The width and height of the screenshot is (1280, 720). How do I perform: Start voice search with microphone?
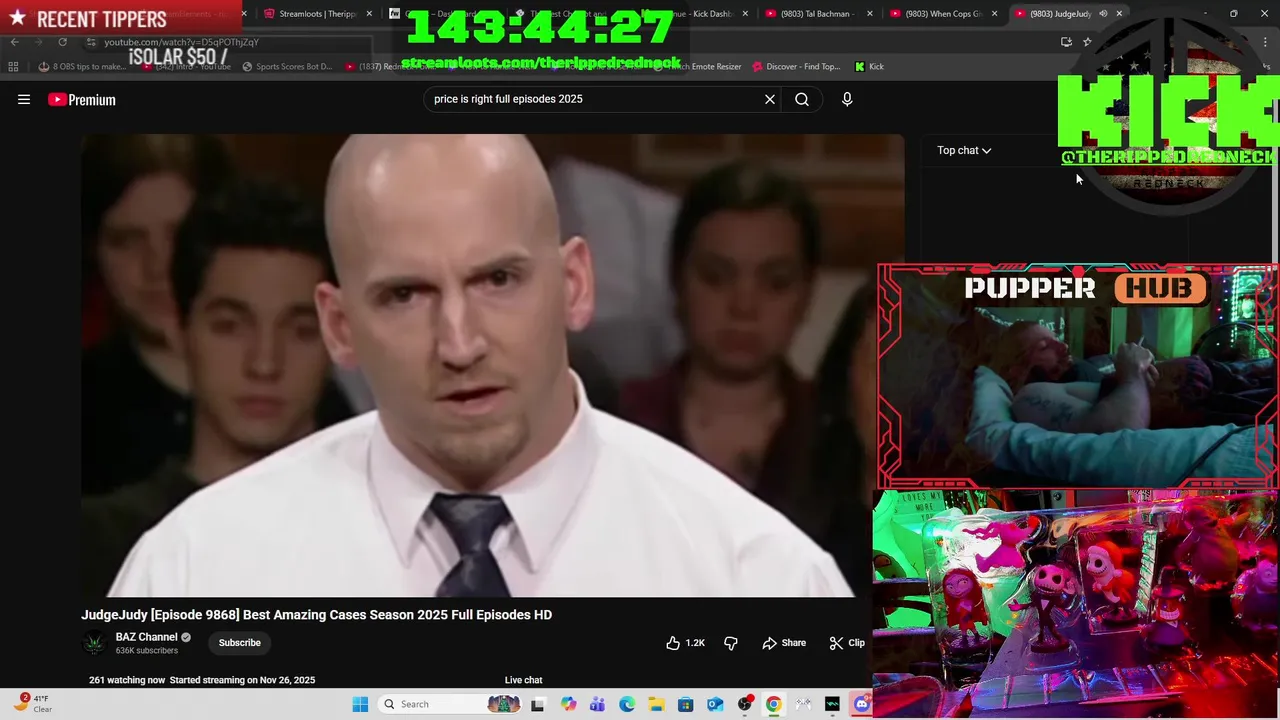pos(847,99)
